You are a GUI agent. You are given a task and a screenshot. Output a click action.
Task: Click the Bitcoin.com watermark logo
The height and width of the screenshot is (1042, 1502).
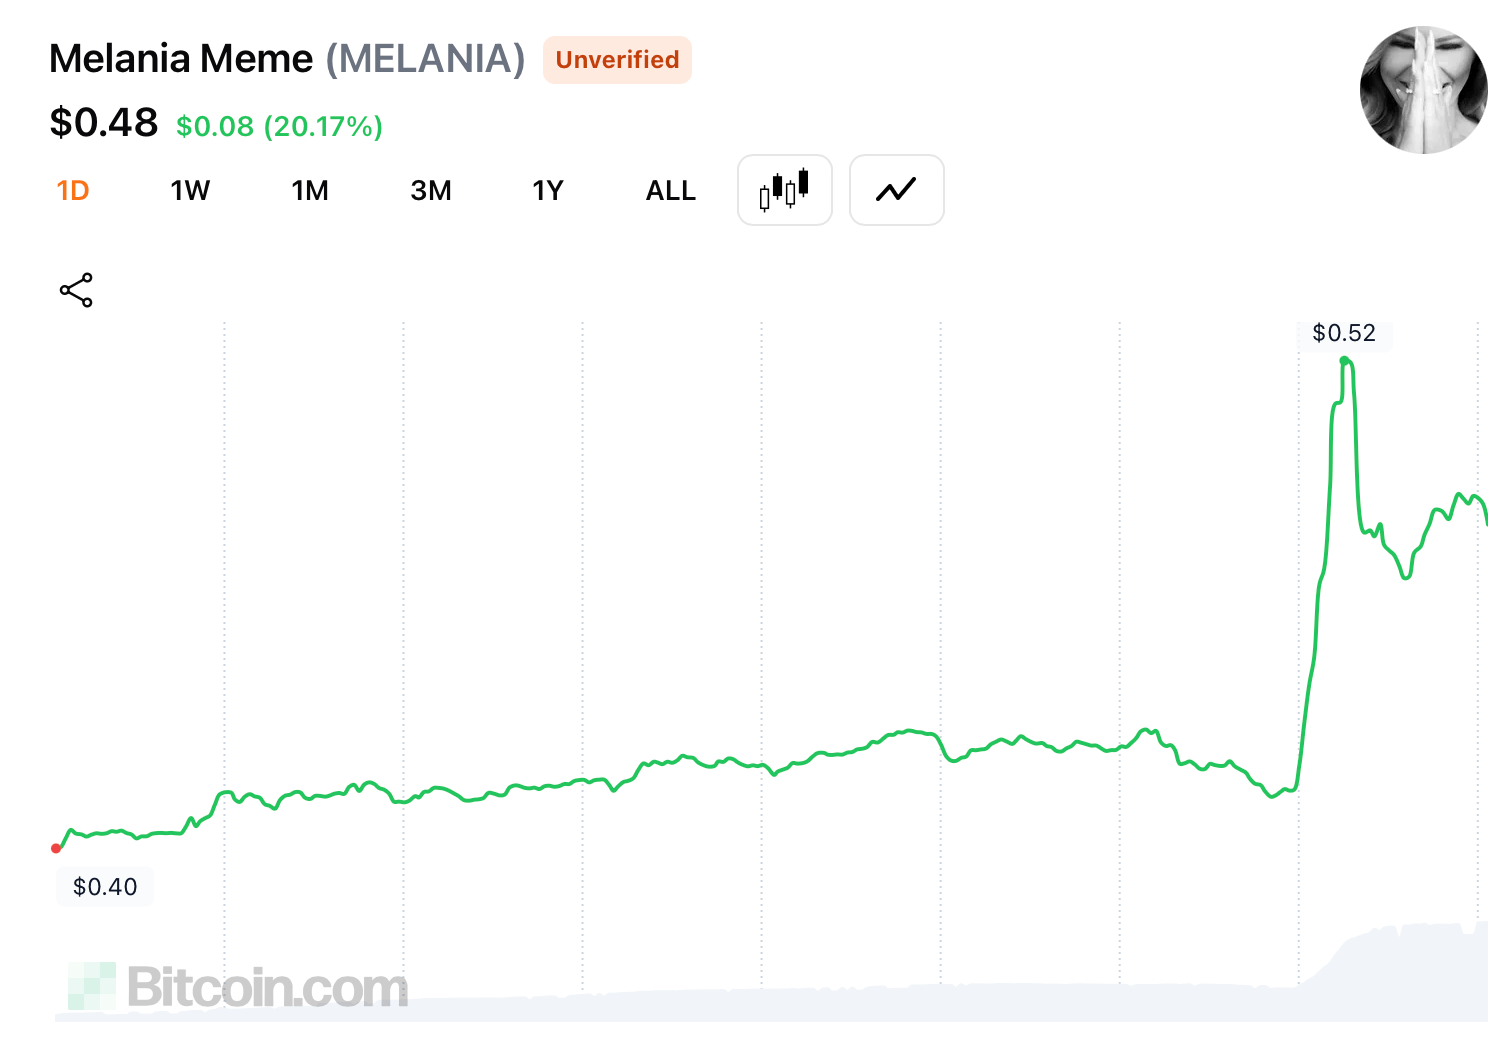click(238, 987)
